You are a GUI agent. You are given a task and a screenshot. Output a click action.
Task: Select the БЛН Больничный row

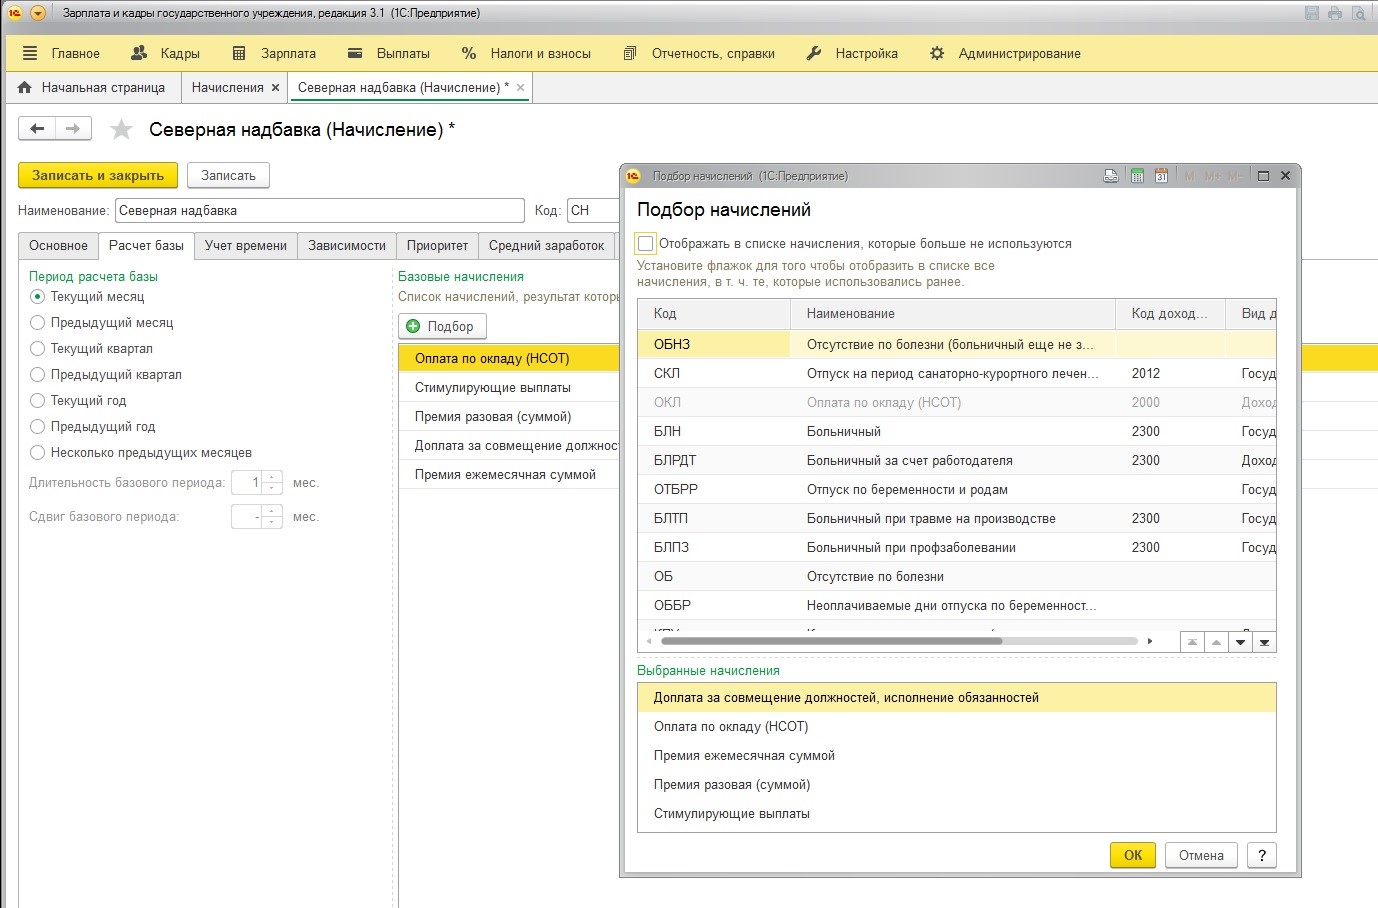pyautogui.click(x=957, y=431)
